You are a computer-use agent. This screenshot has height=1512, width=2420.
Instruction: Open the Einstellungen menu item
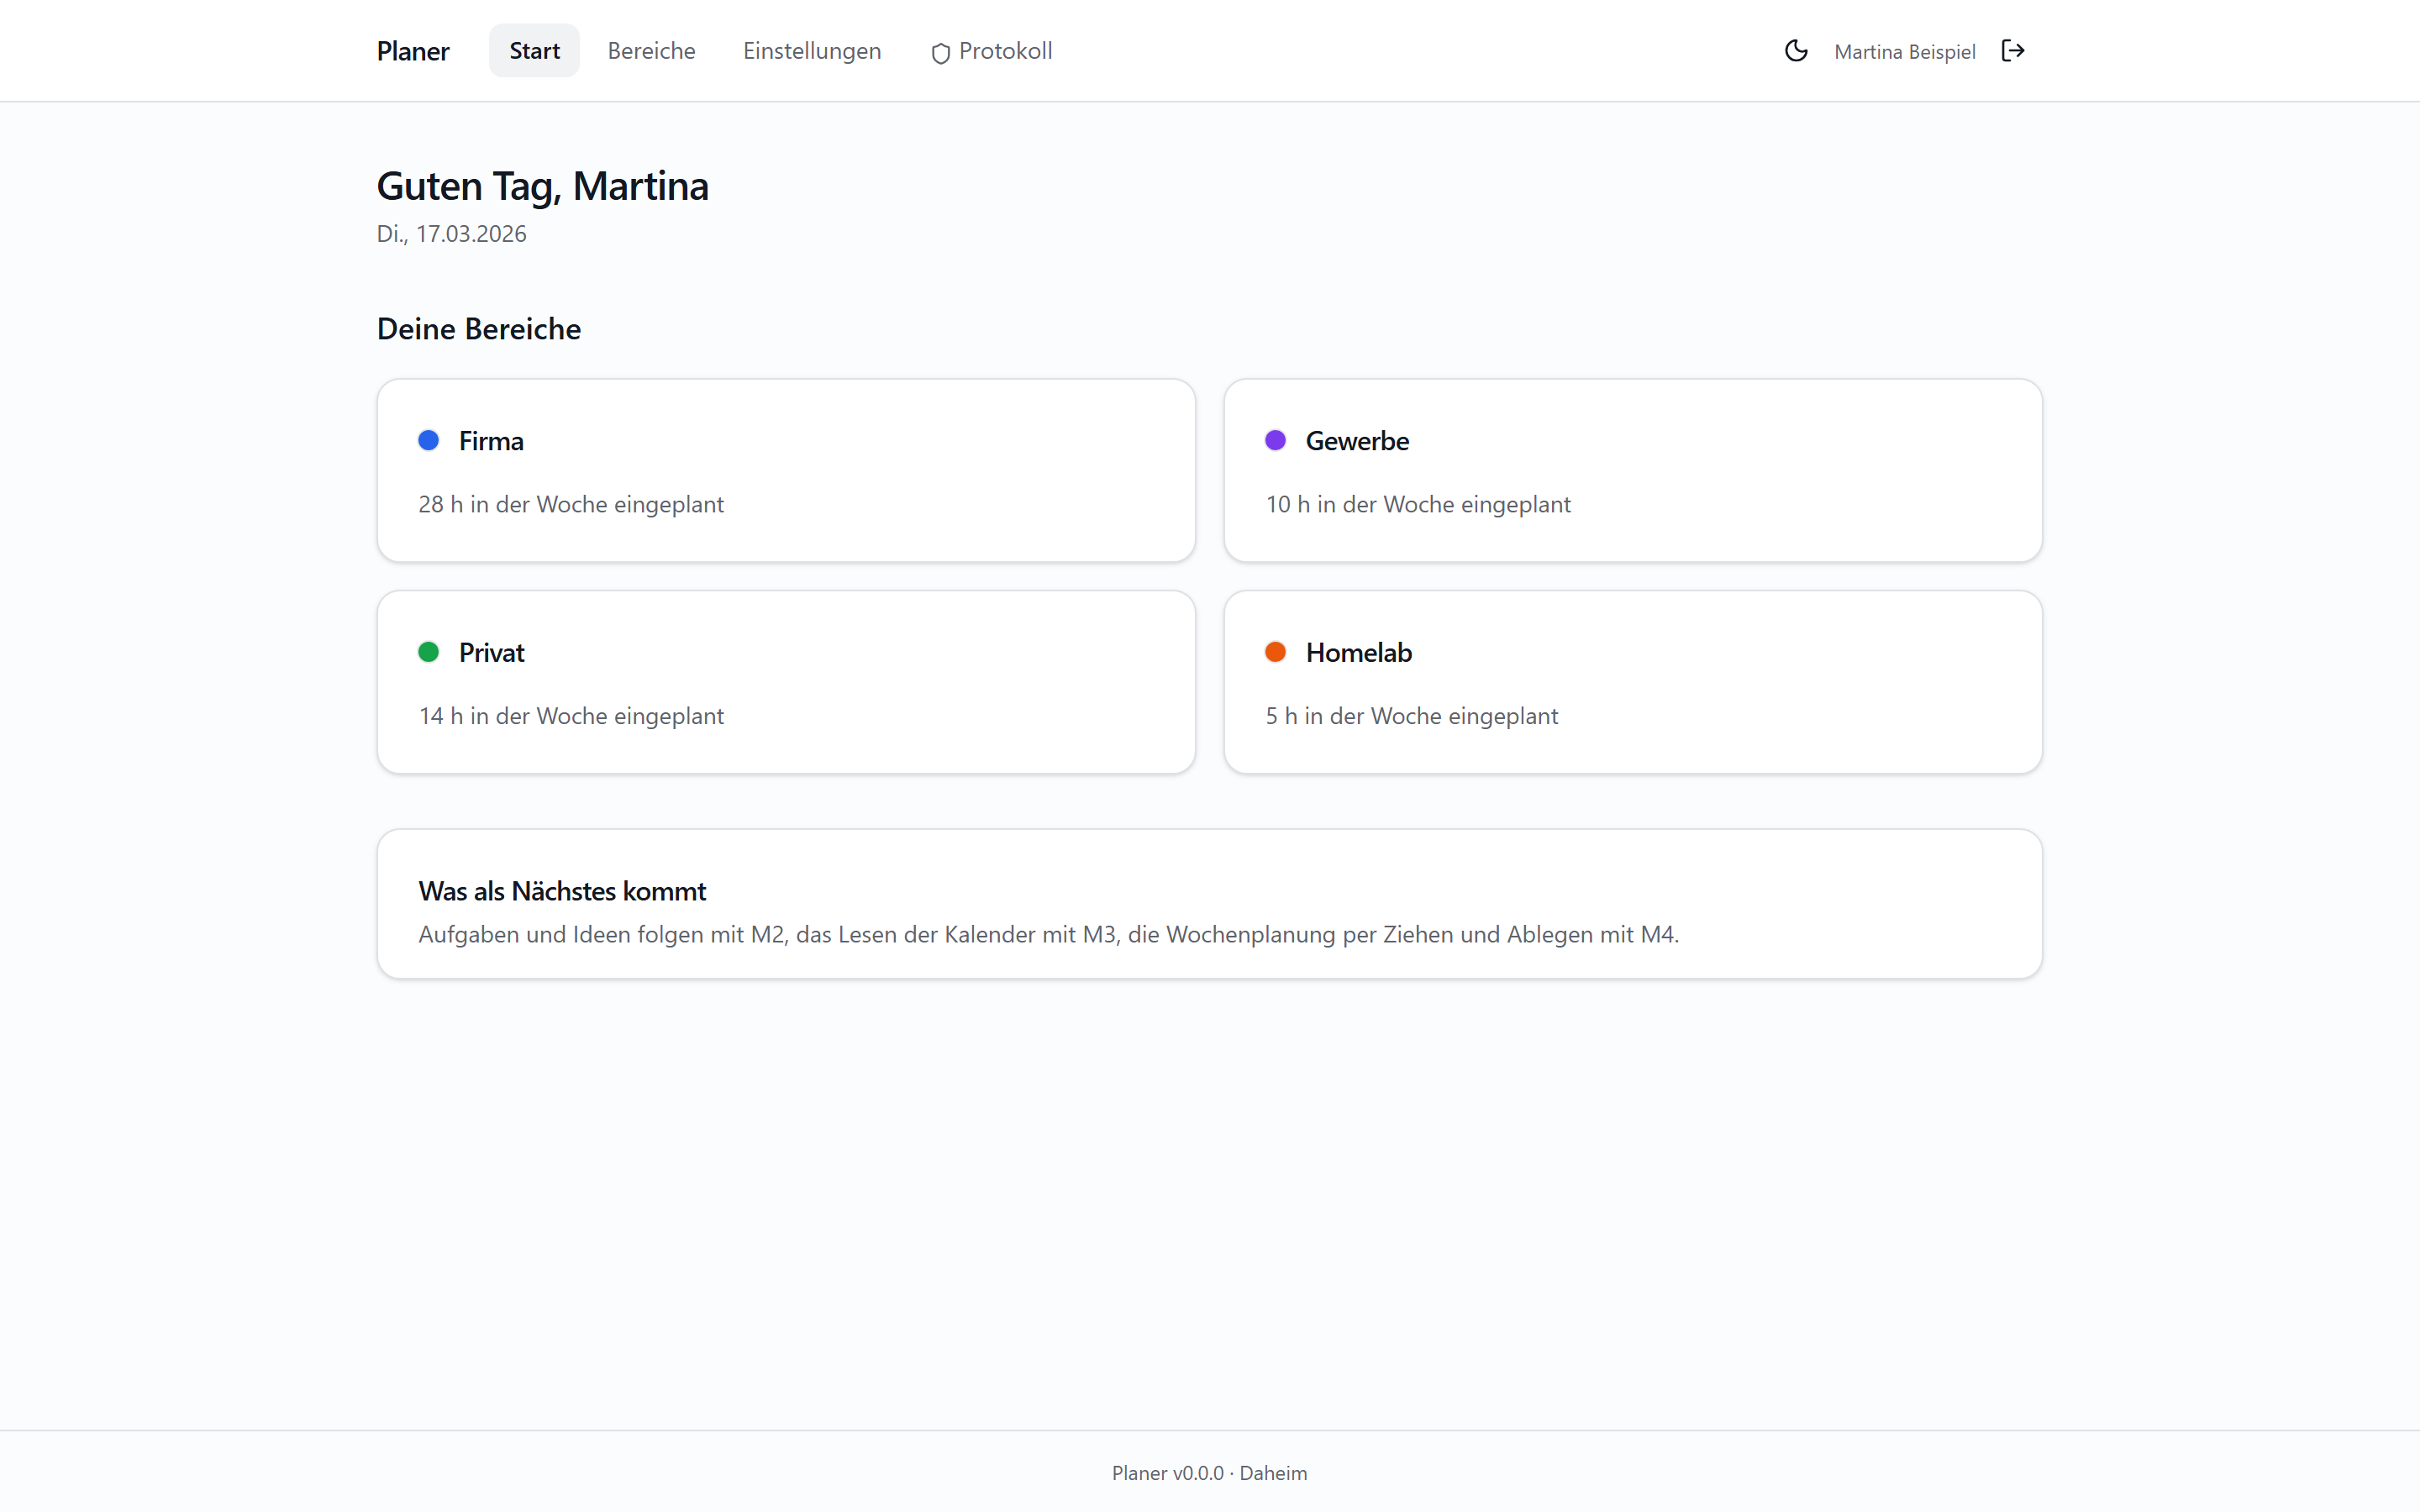pos(812,51)
